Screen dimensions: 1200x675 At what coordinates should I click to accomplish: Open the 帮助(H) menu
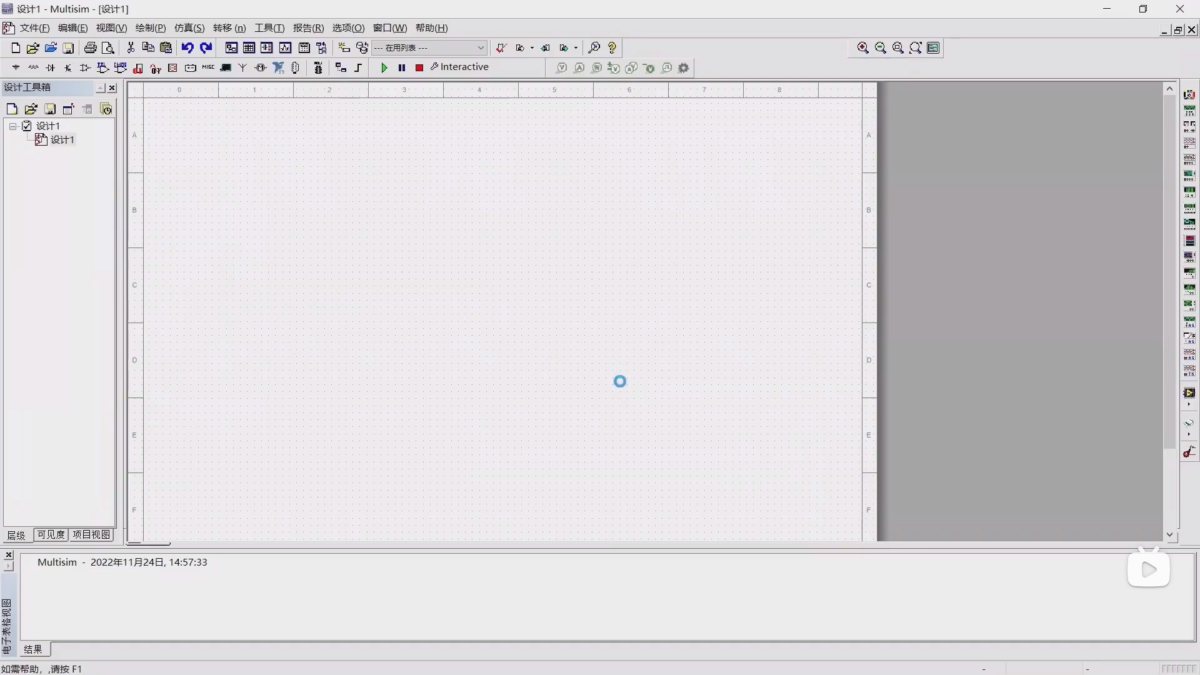[431, 28]
